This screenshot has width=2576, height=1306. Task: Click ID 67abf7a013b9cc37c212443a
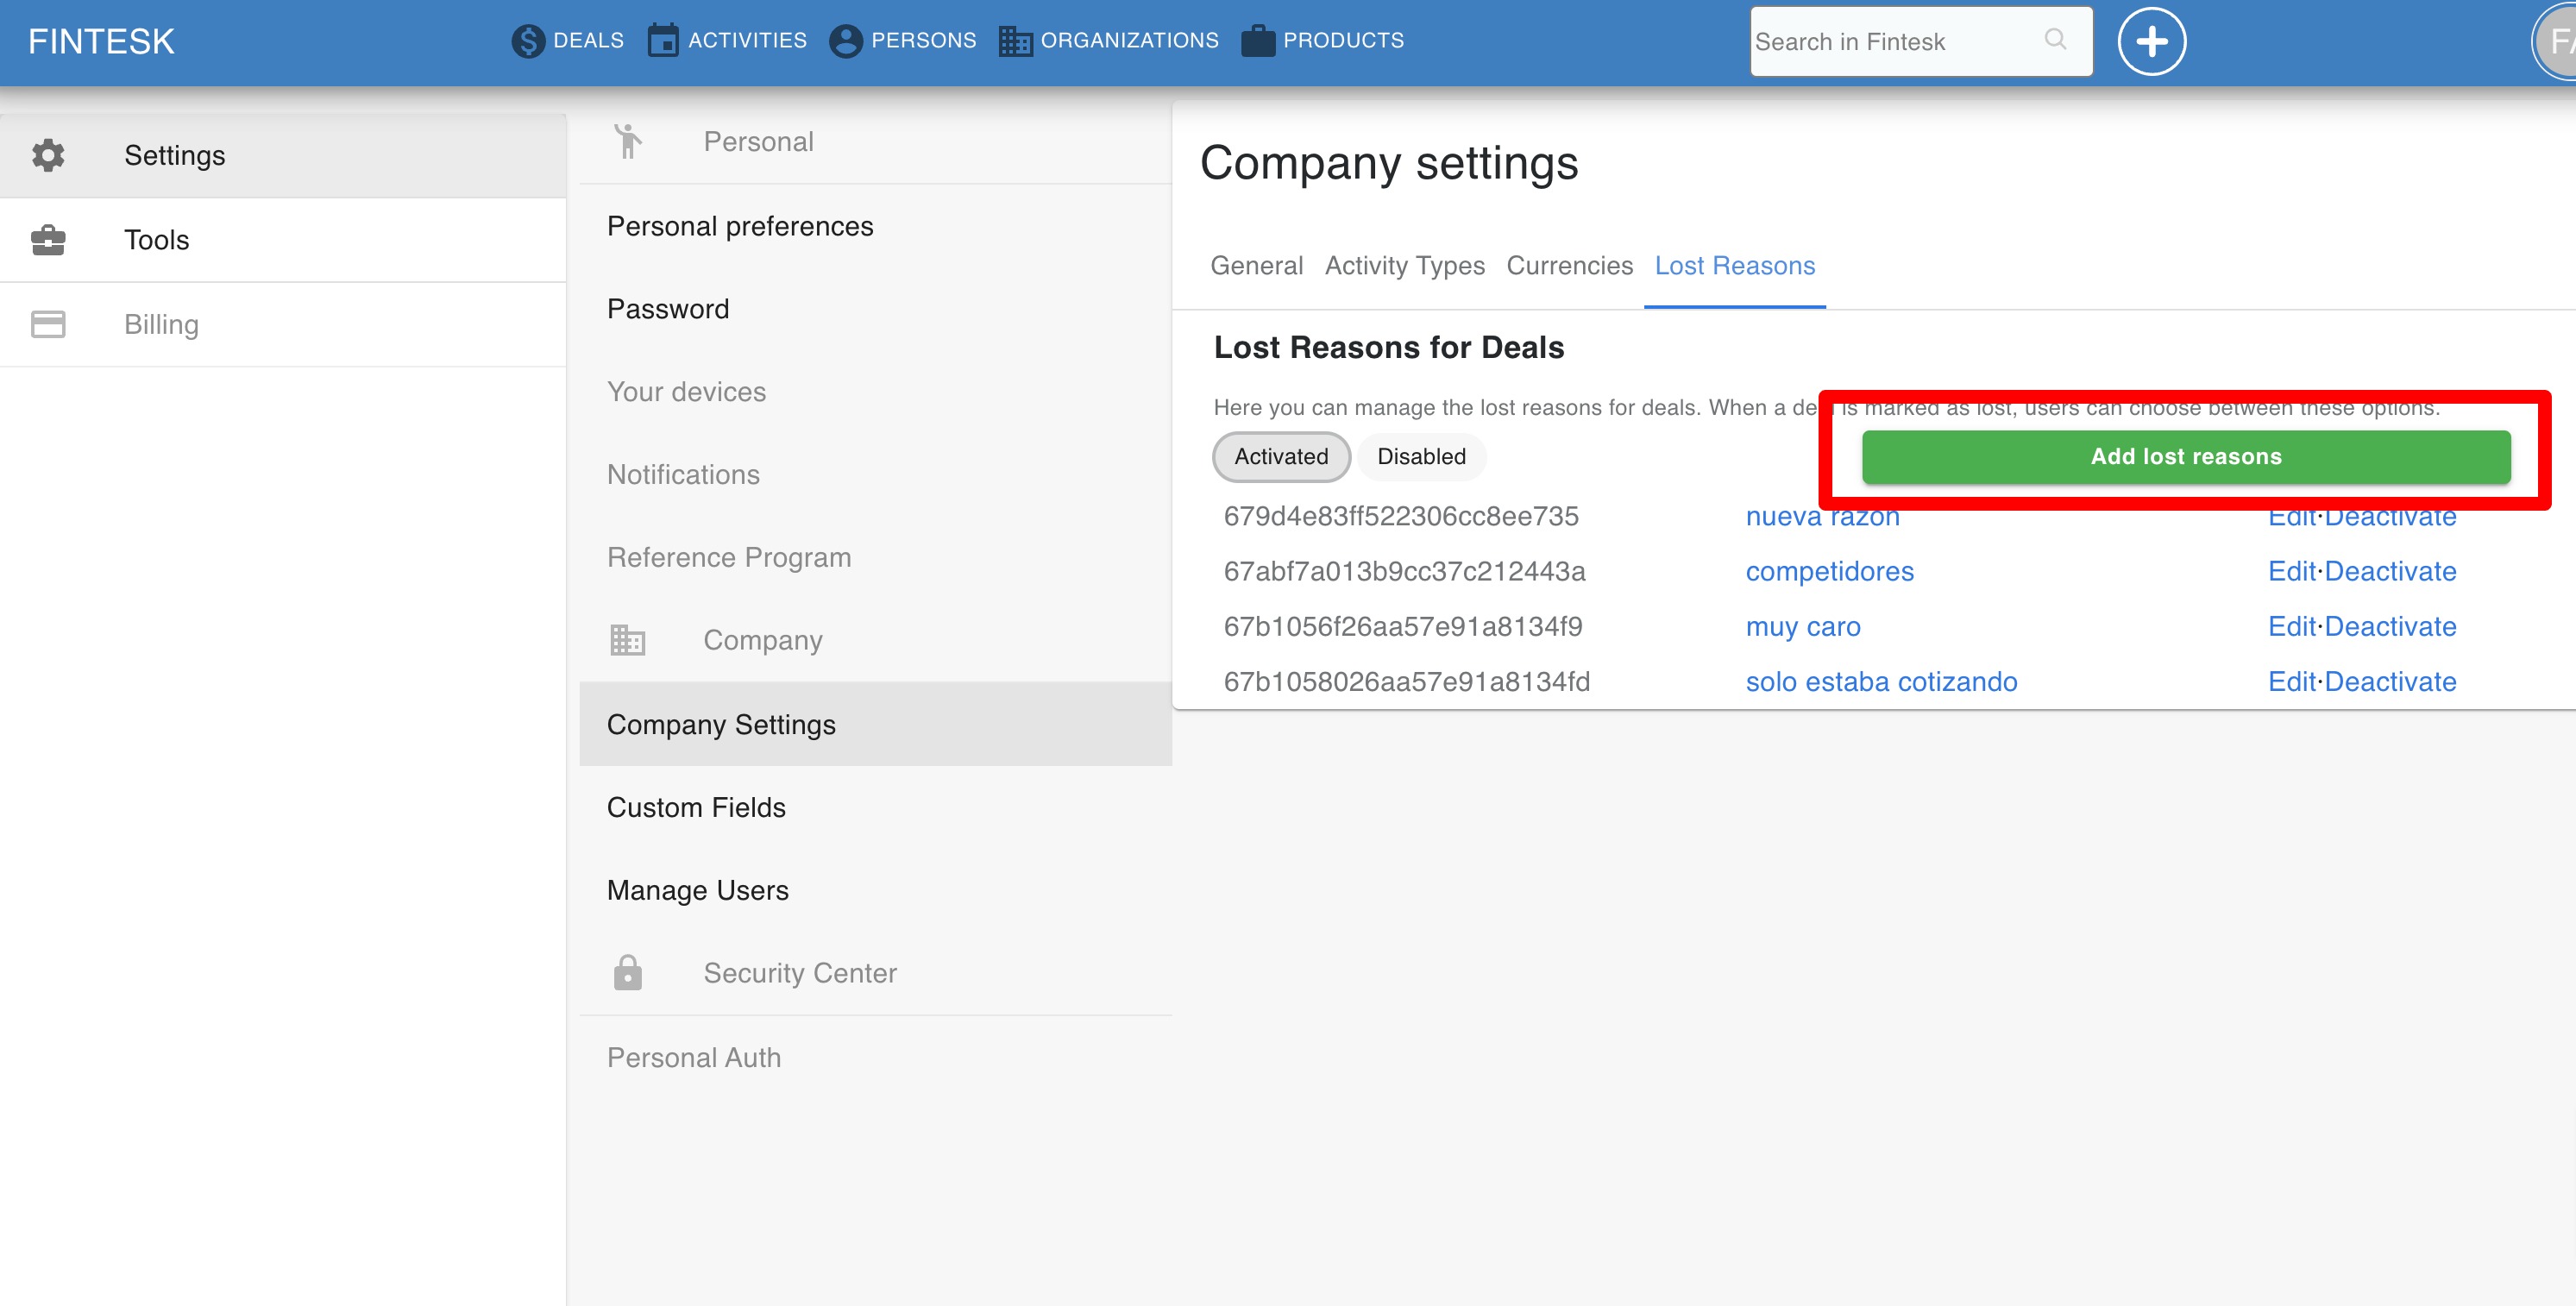click(1404, 571)
